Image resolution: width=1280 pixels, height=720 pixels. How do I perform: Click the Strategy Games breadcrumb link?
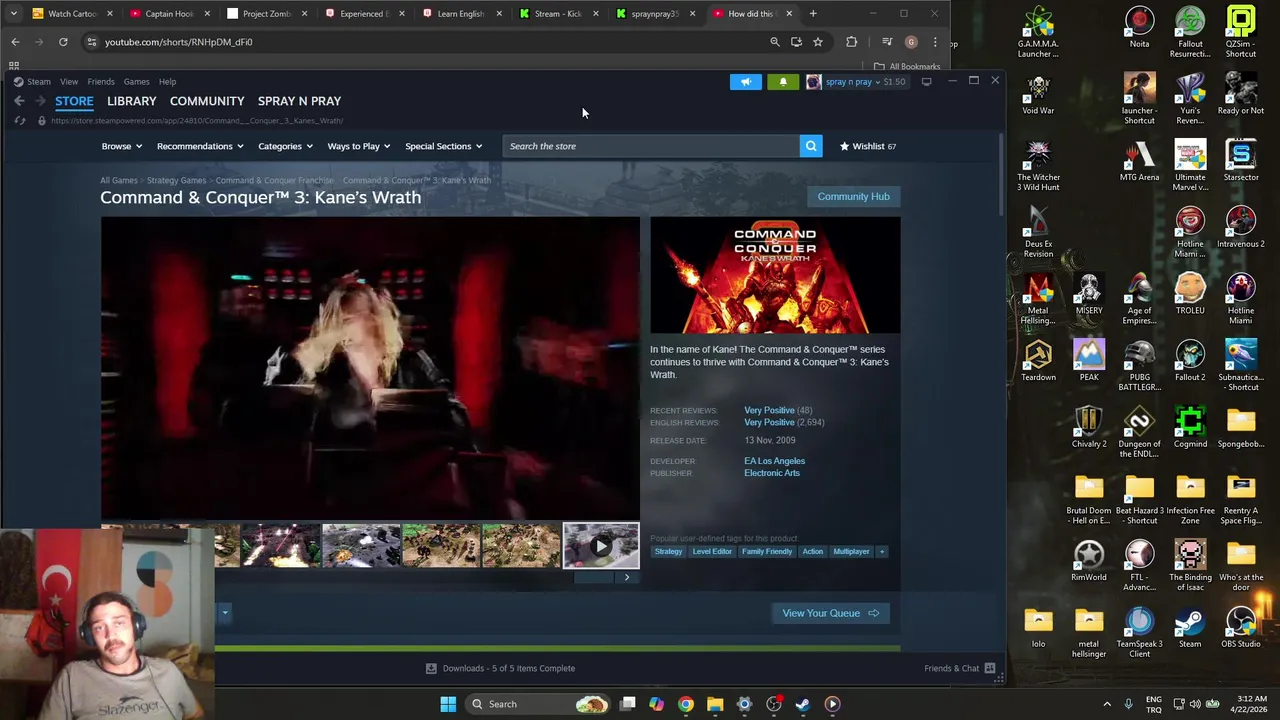[176, 181]
